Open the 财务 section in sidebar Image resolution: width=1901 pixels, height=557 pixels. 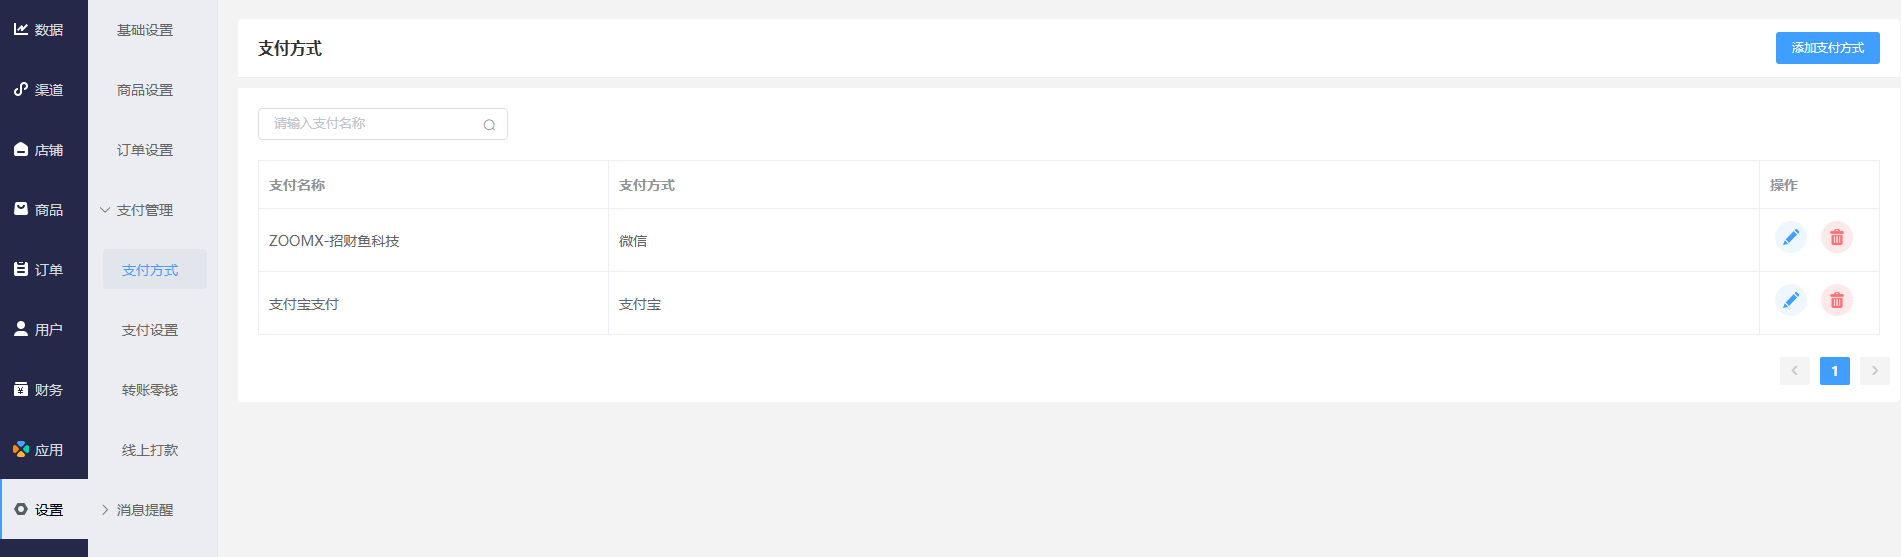coord(44,390)
